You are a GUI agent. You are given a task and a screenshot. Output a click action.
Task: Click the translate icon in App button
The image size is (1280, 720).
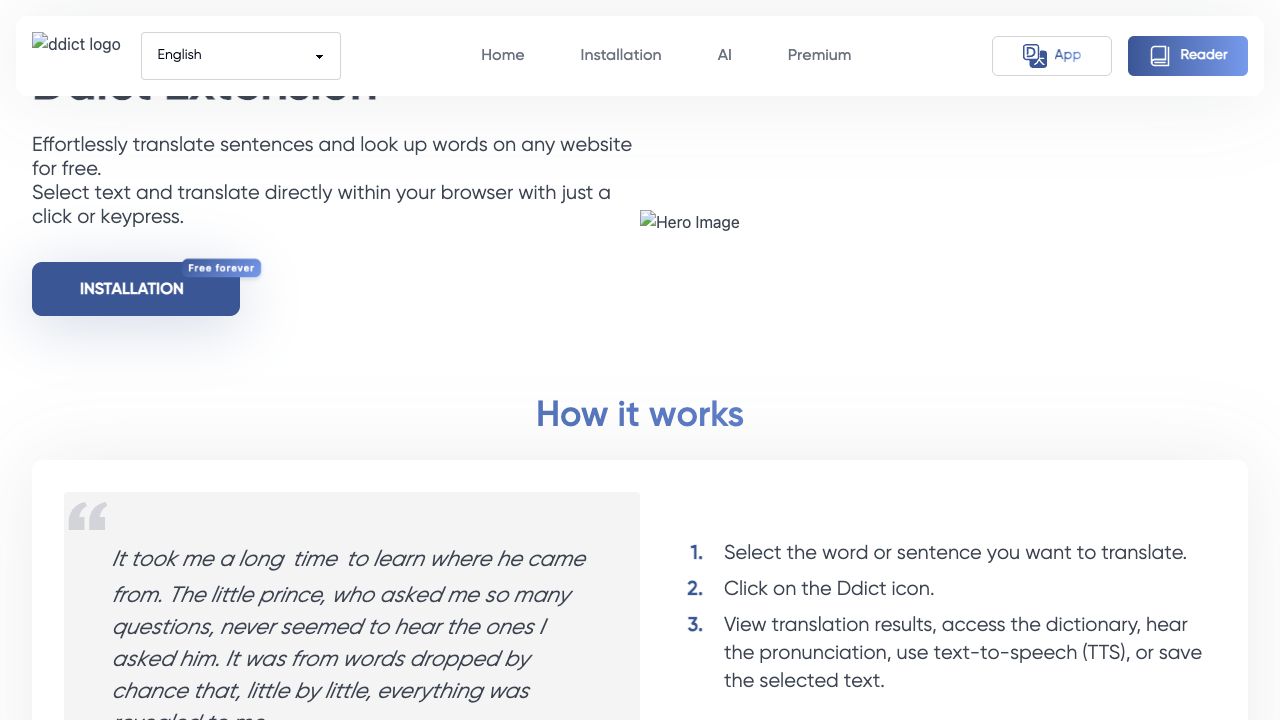[1034, 56]
